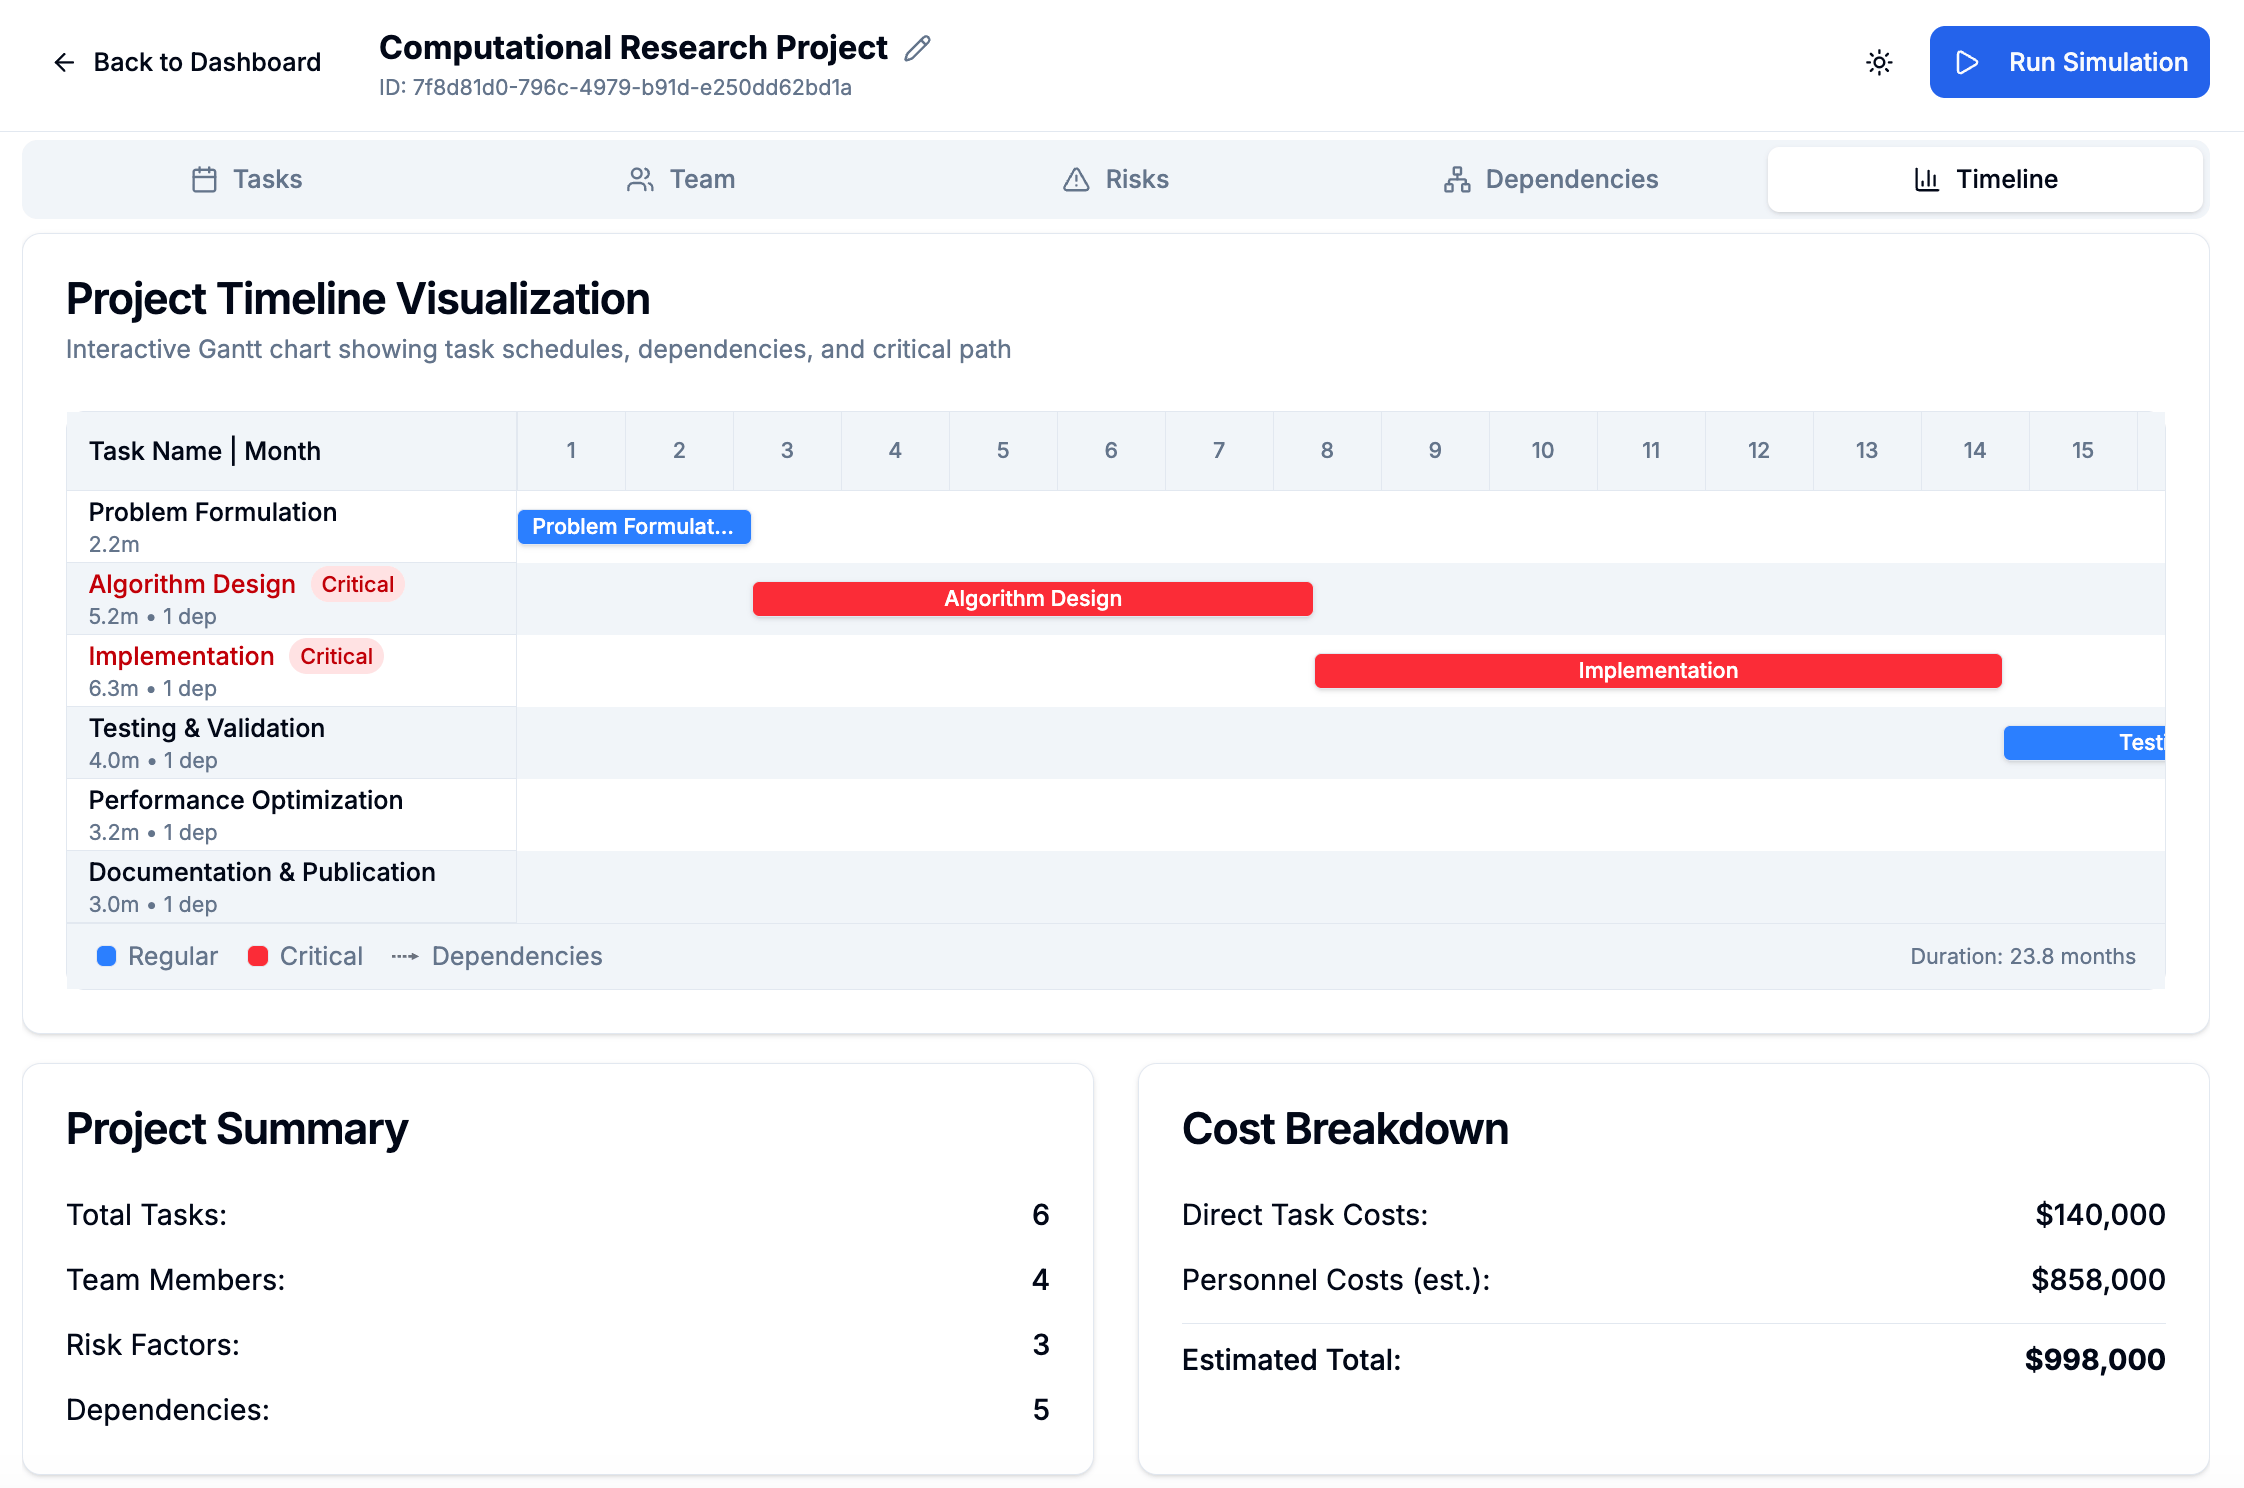Click the bar chart icon on Timeline tab
Viewport: 2244px width, 1488px height.
pyautogui.click(x=1926, y=179)
